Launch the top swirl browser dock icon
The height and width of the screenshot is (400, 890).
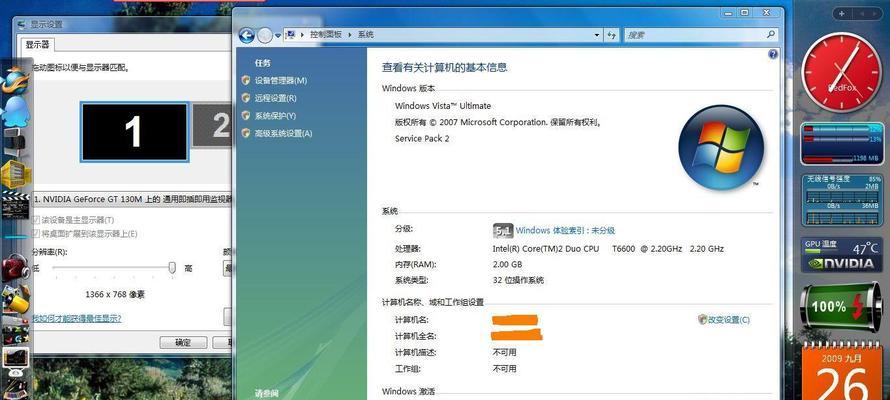(15, 79)
